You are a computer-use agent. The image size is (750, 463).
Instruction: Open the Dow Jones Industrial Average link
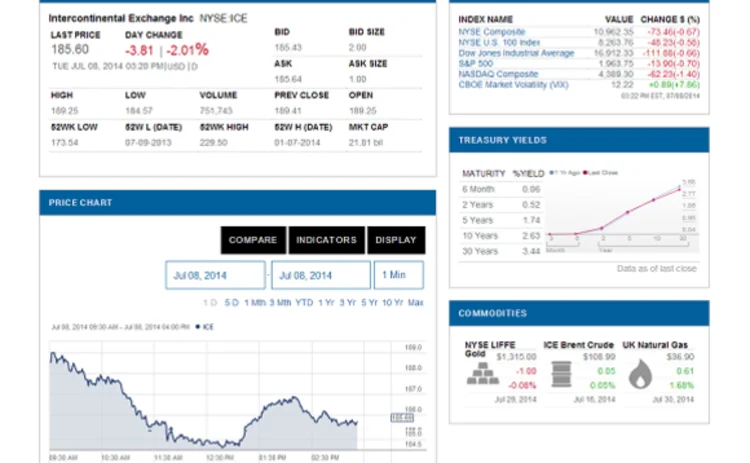pyautogui.click(x=516, y=53)
